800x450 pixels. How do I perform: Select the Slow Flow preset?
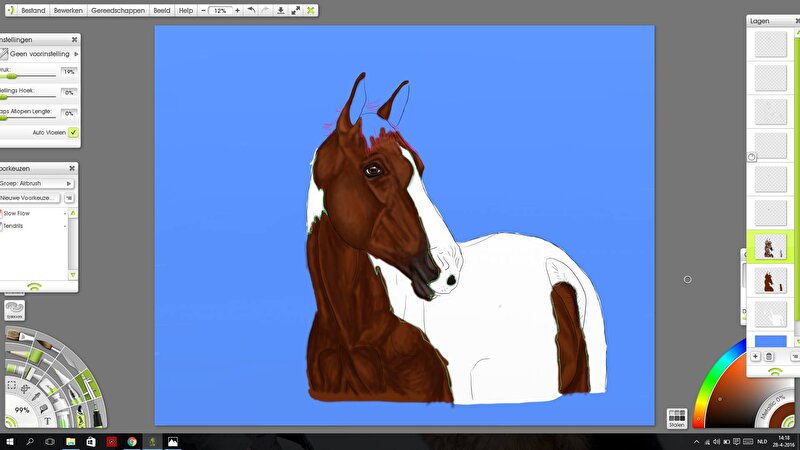(x=17, y=213)
